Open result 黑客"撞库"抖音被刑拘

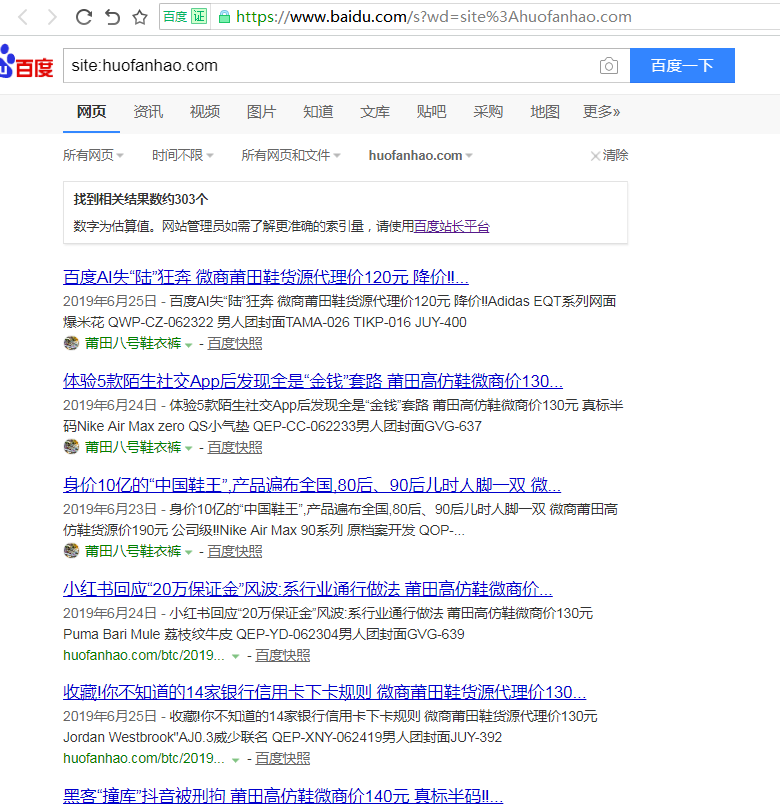tap(283, 796)
